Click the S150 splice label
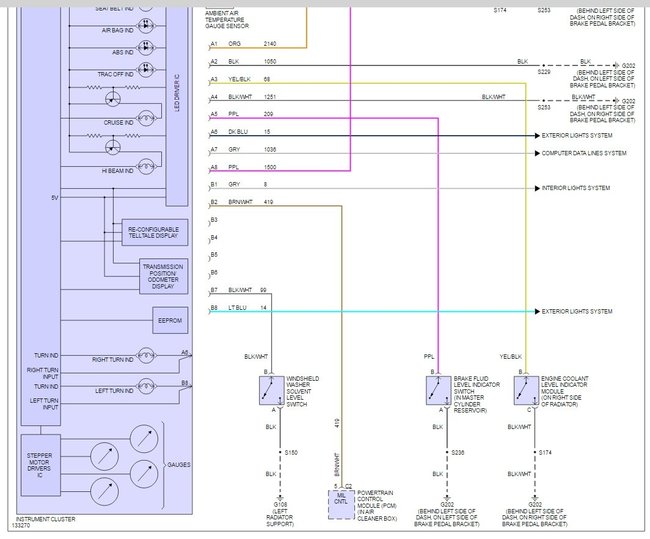This screenshot has width=650, height=539. coord(291,452)
